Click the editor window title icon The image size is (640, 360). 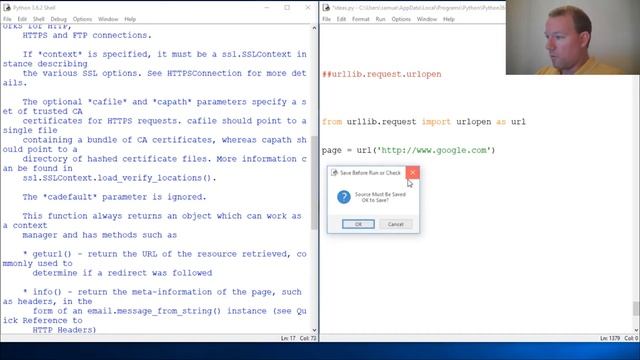326,8
